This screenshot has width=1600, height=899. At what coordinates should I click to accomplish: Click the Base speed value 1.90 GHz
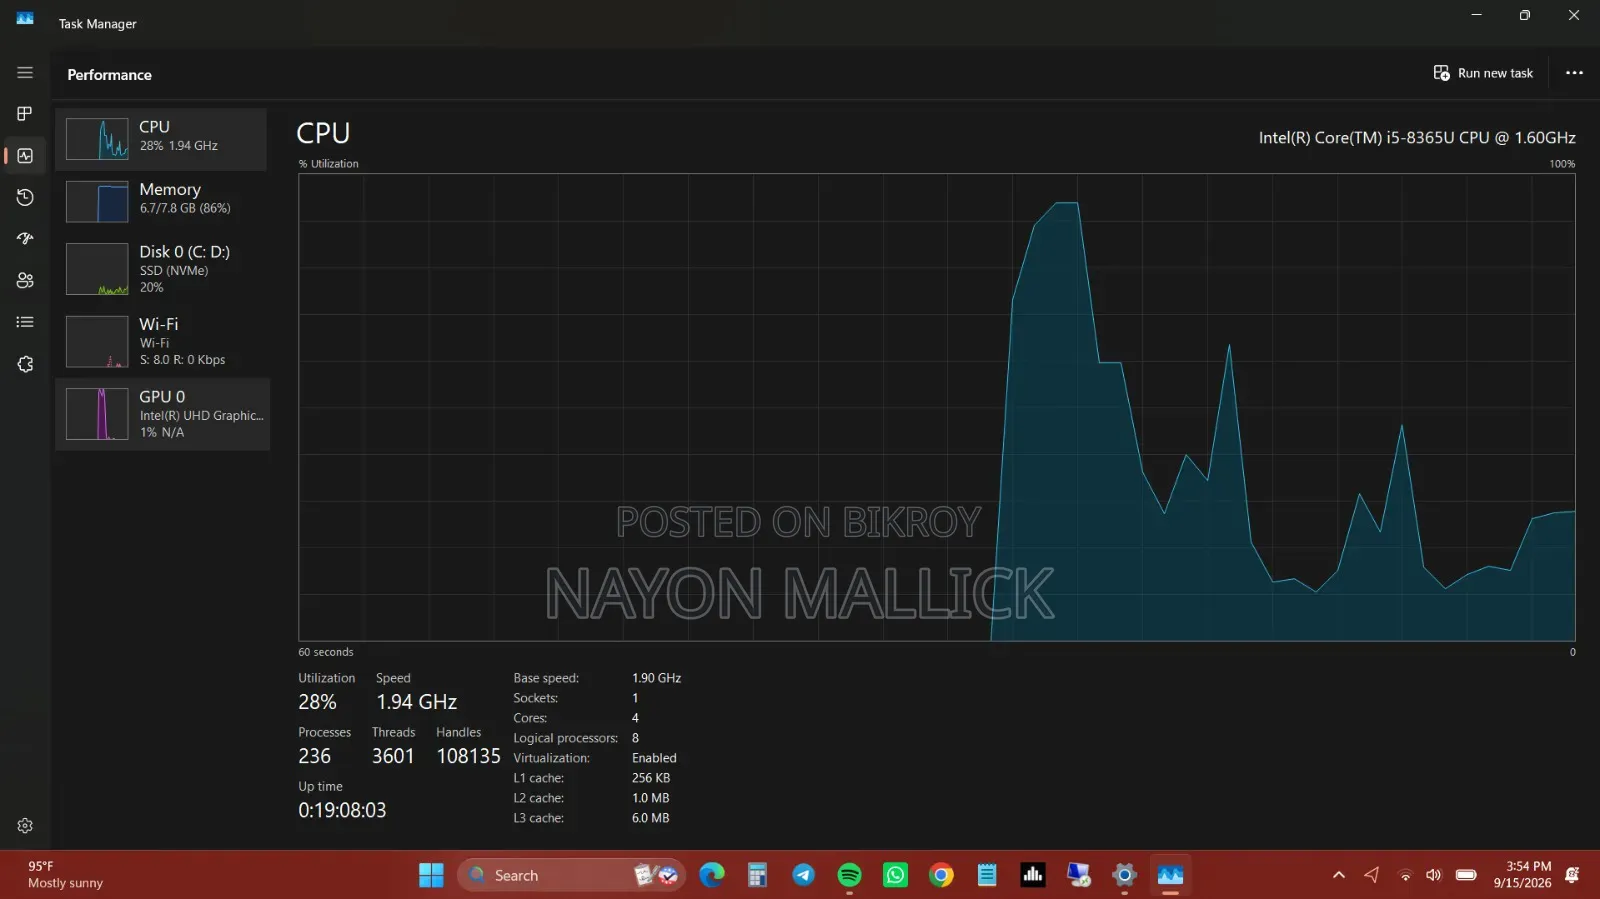[656, 678]
